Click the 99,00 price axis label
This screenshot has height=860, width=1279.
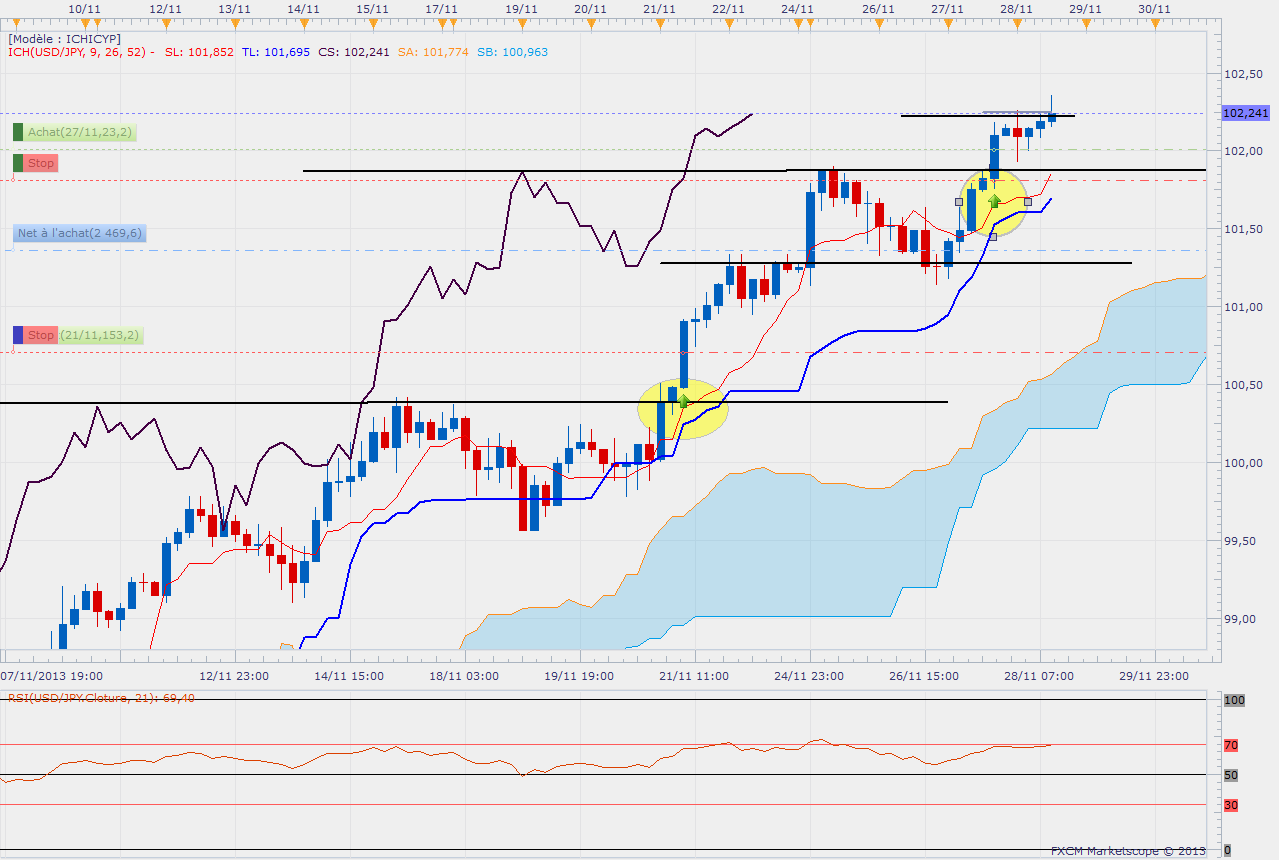(1243, 619)
